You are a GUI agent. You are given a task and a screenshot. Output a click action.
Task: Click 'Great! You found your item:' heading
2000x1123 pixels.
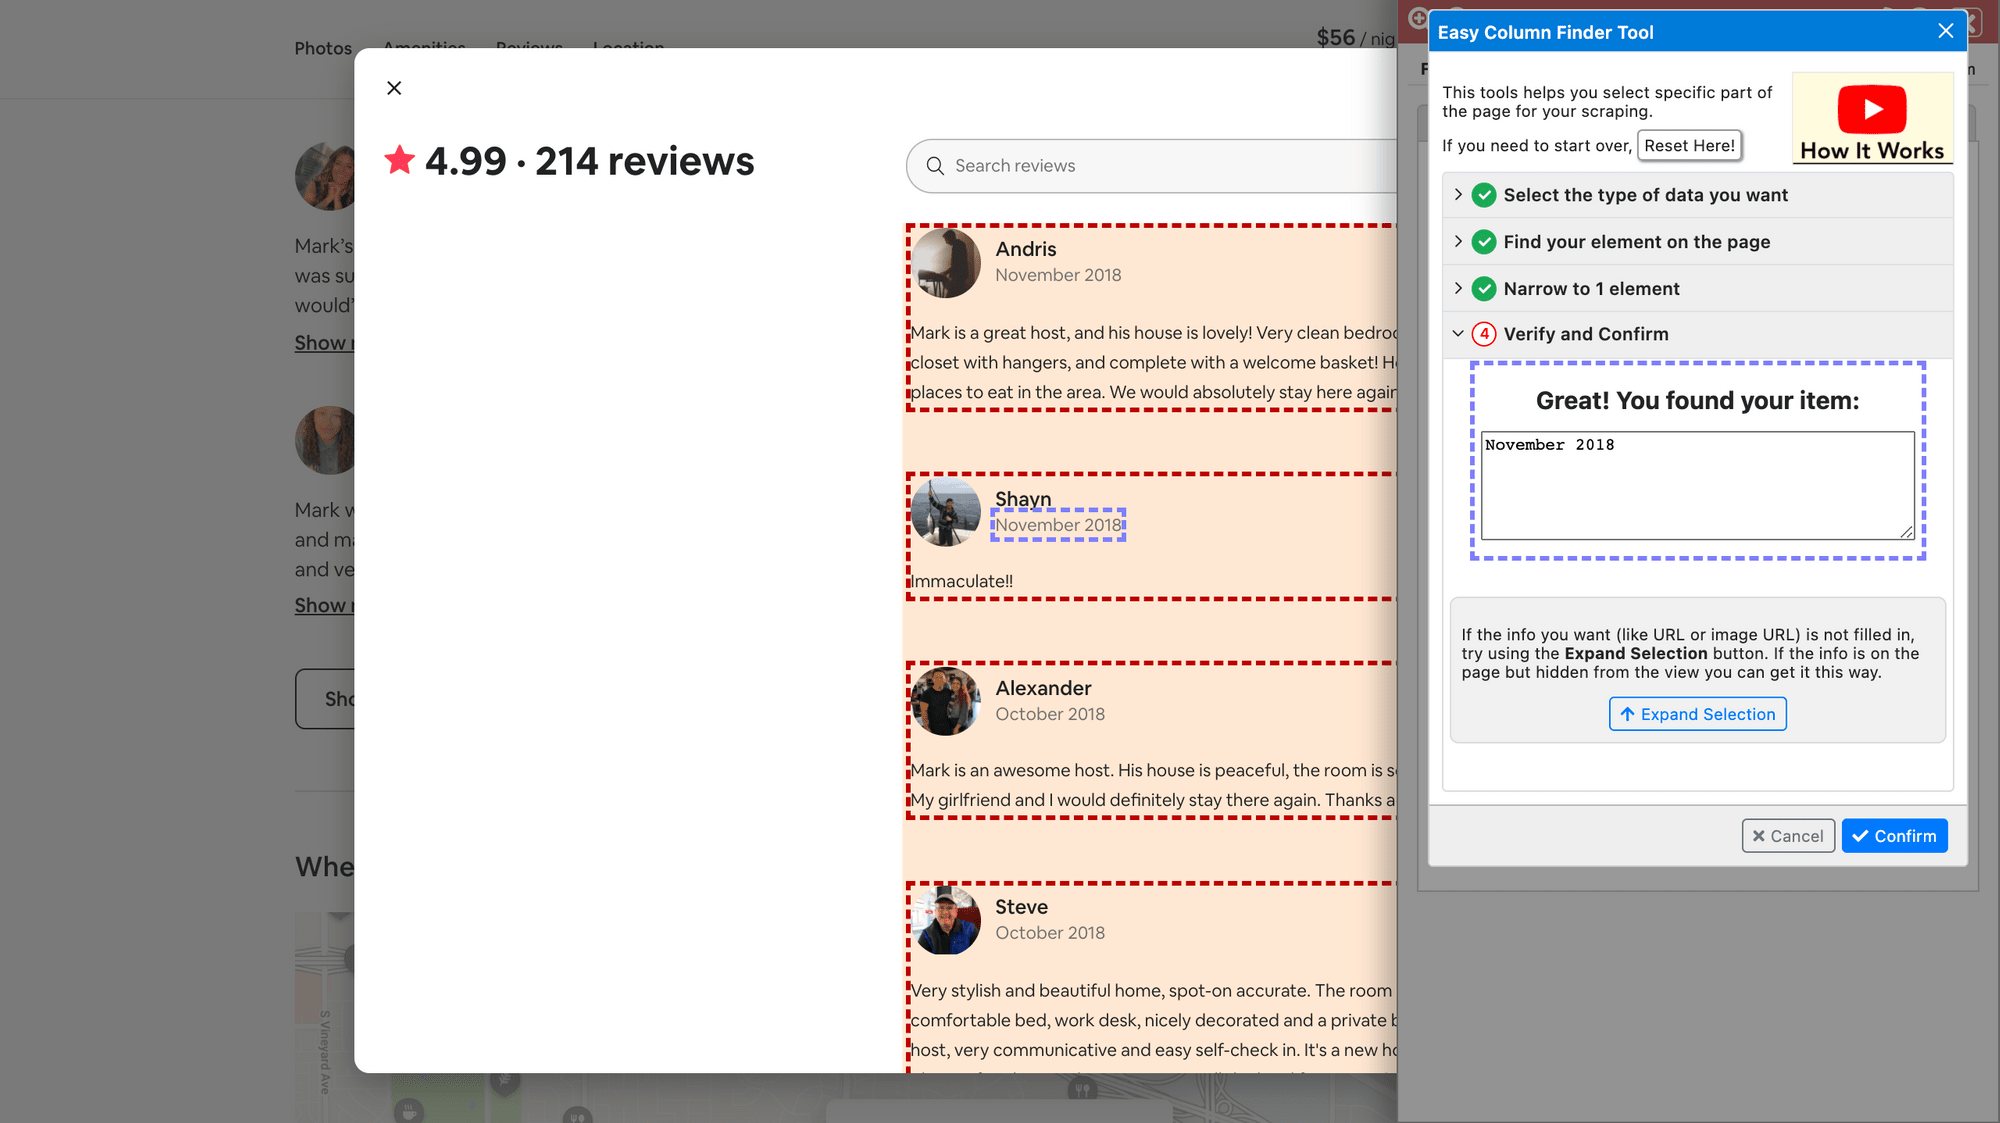click(1697, 401)
